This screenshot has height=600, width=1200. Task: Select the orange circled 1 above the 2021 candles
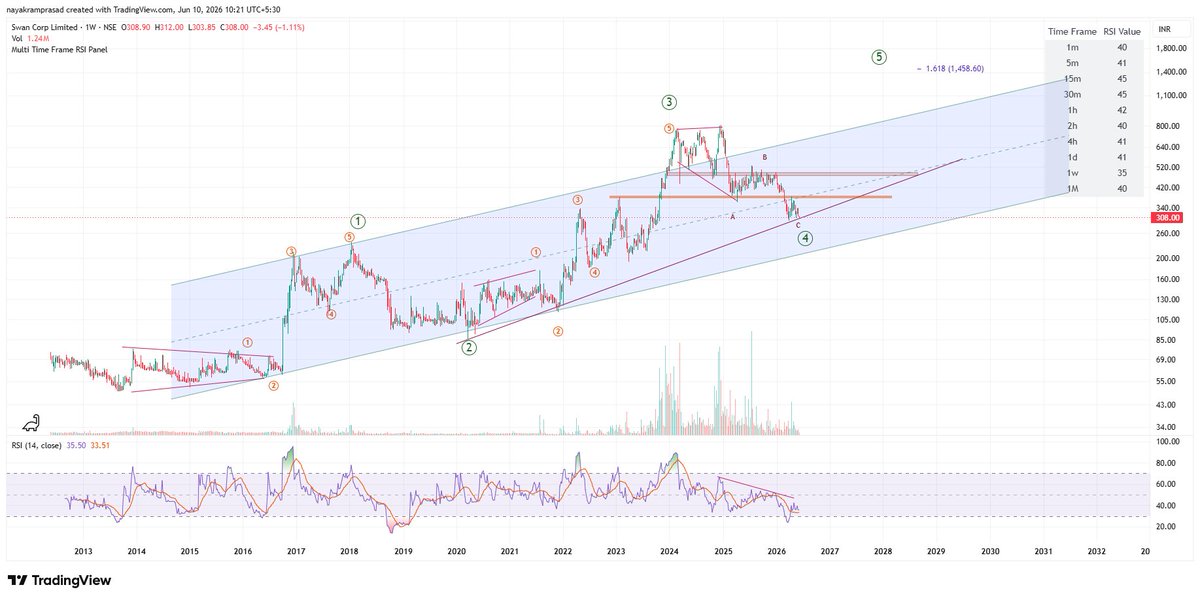536,252
